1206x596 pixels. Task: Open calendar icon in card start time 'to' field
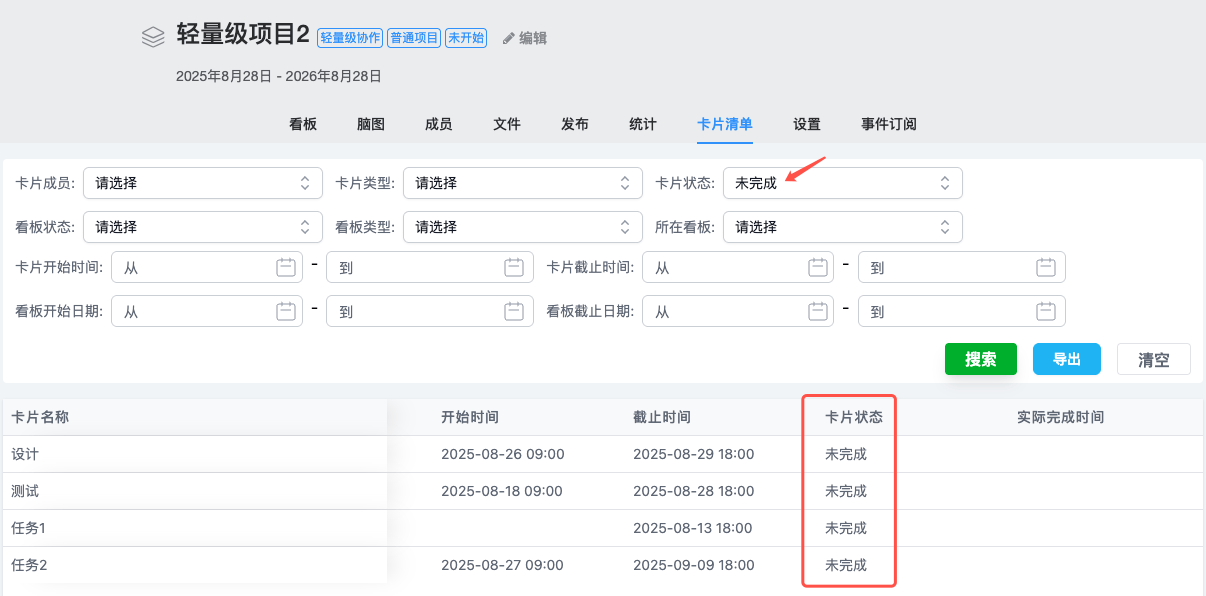pyautogui.click(x=513, y=267)
